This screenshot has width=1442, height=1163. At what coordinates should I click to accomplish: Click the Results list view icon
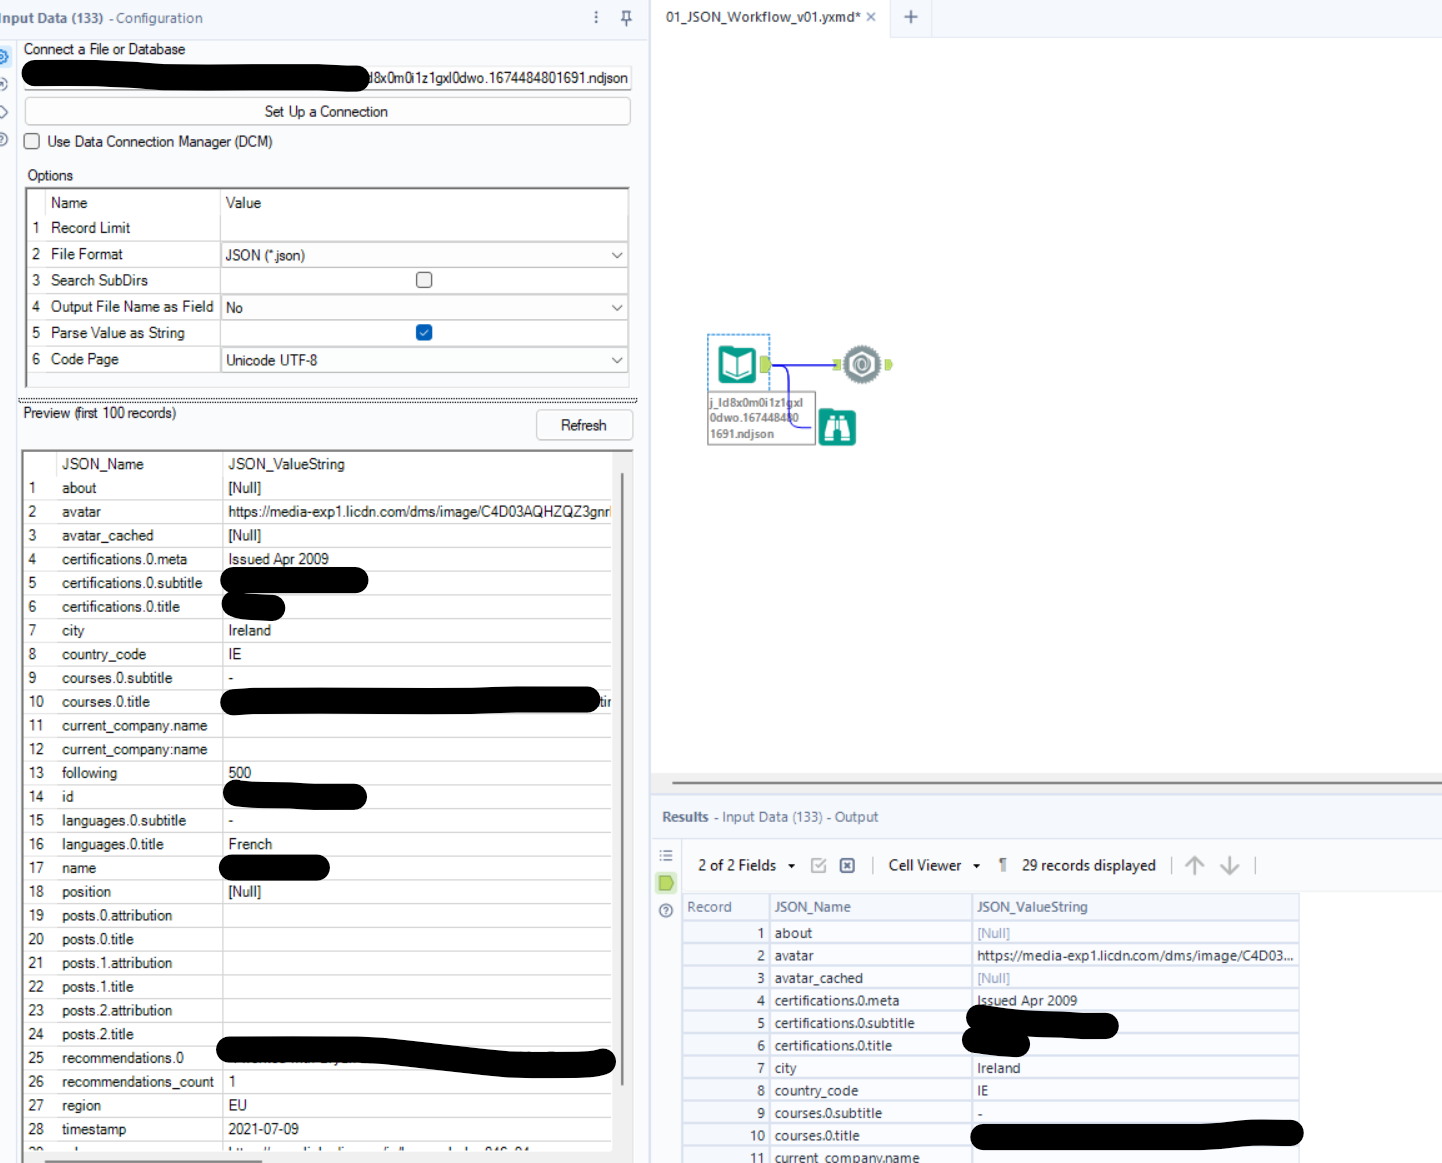pos(666,856)
